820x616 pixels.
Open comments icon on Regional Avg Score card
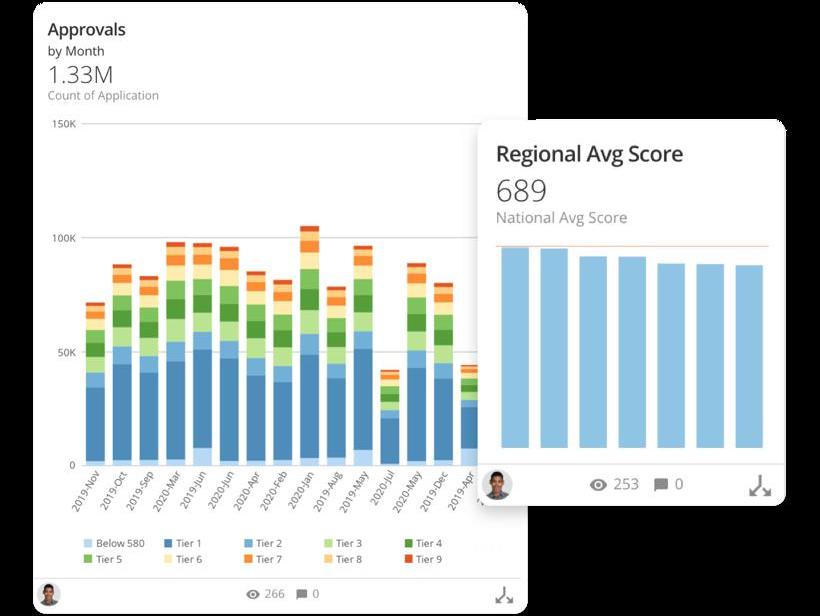(x=660, y=485)
